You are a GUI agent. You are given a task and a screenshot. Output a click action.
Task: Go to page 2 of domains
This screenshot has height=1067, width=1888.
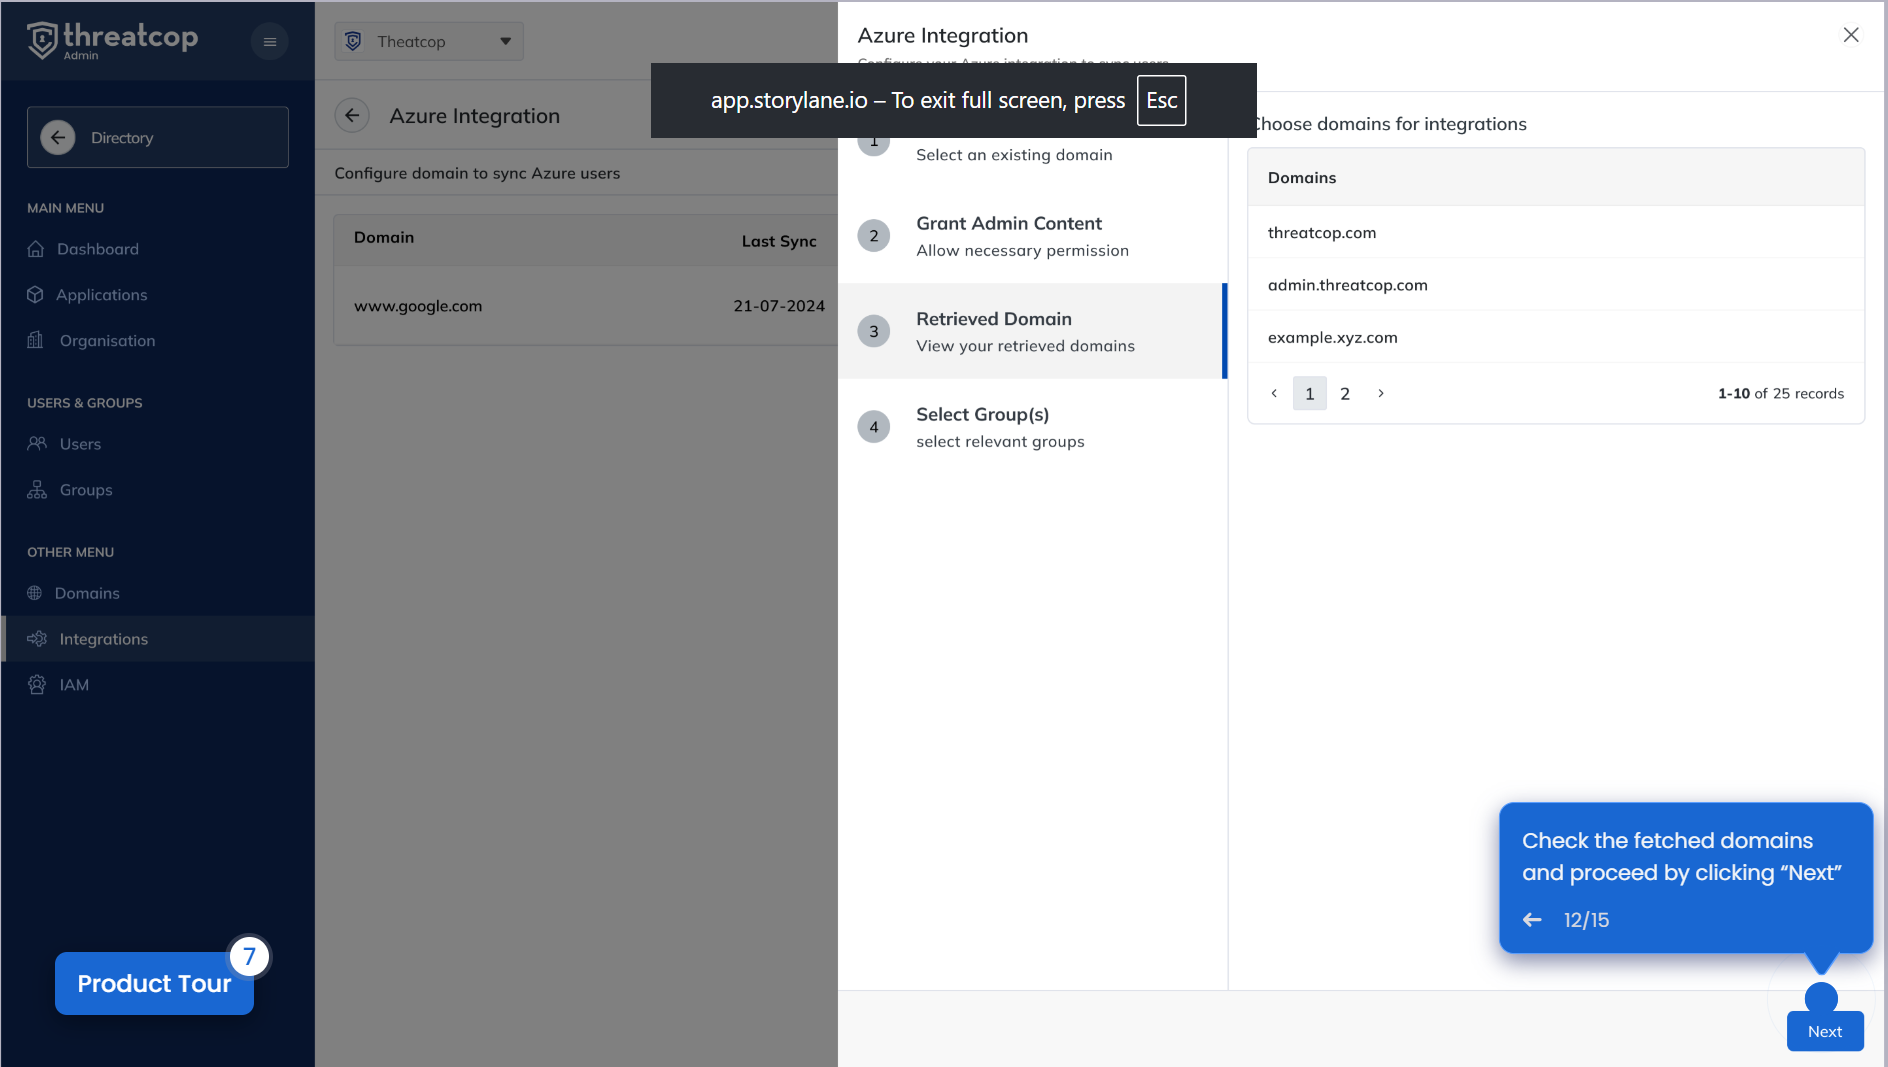(1345, 394)
